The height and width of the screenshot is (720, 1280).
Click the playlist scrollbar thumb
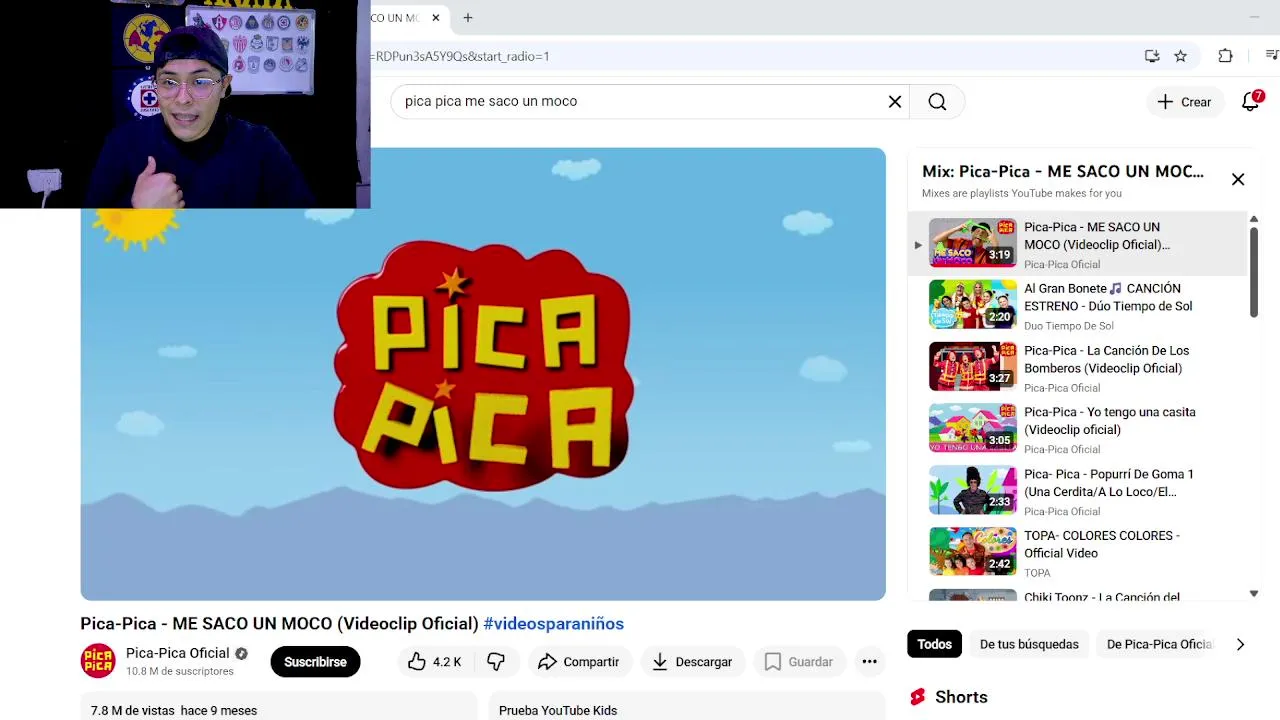1254,272
